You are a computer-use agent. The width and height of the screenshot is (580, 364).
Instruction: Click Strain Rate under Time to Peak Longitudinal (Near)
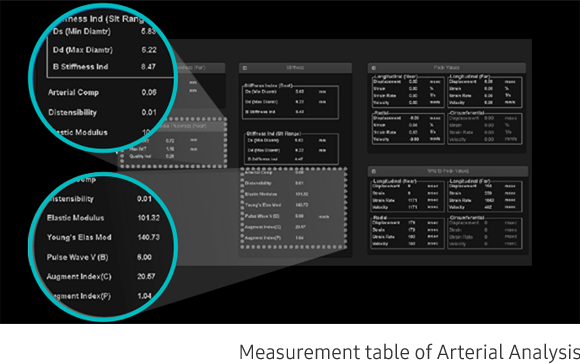tap(383, 200)
